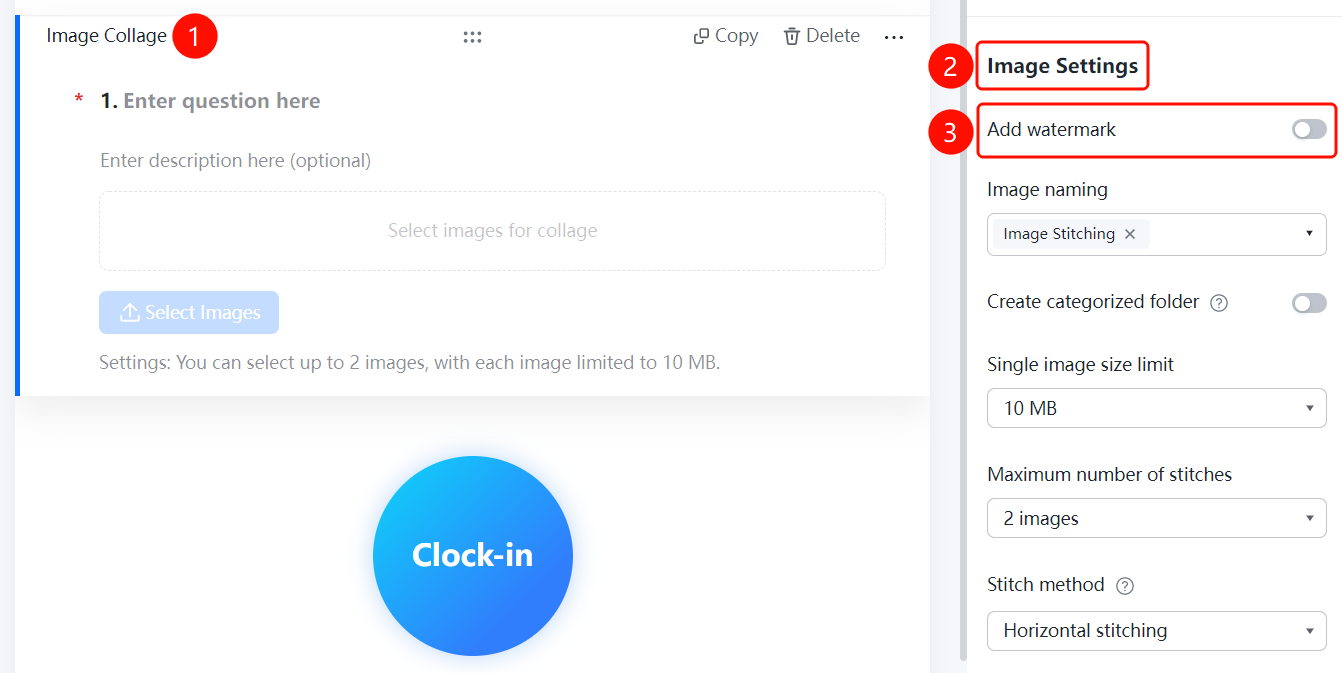The image size is (1342, 673).
Task: Open the Single image size limit dropdown
Action: pos(1157,408)
